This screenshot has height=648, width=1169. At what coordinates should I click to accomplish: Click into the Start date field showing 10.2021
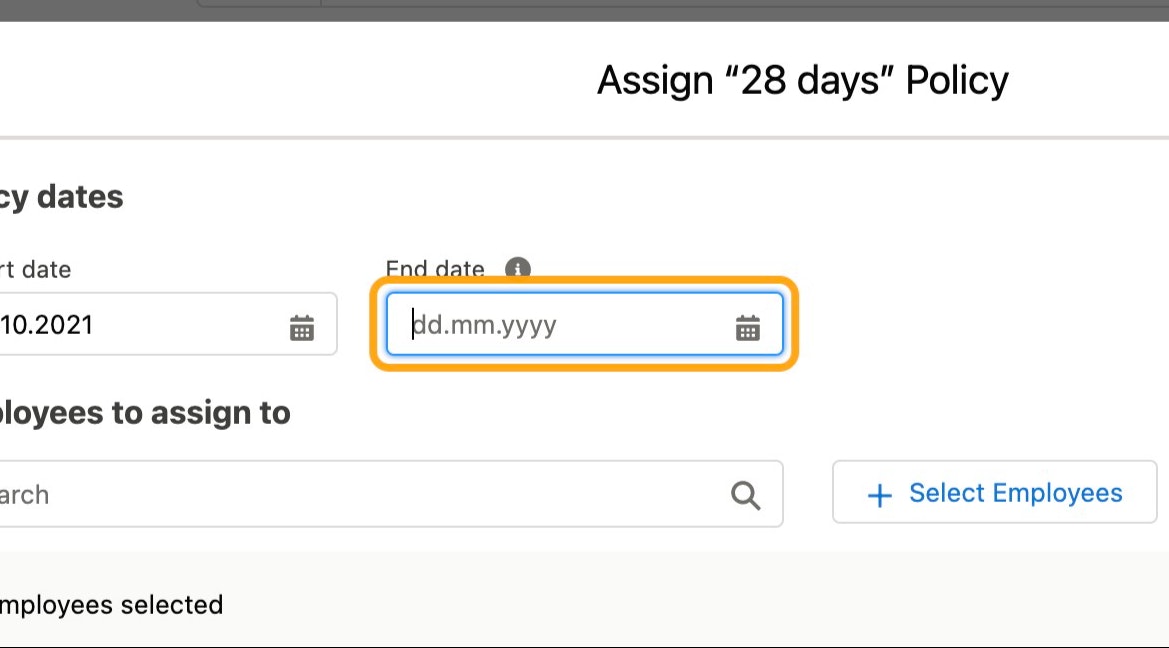pos(168,324)
